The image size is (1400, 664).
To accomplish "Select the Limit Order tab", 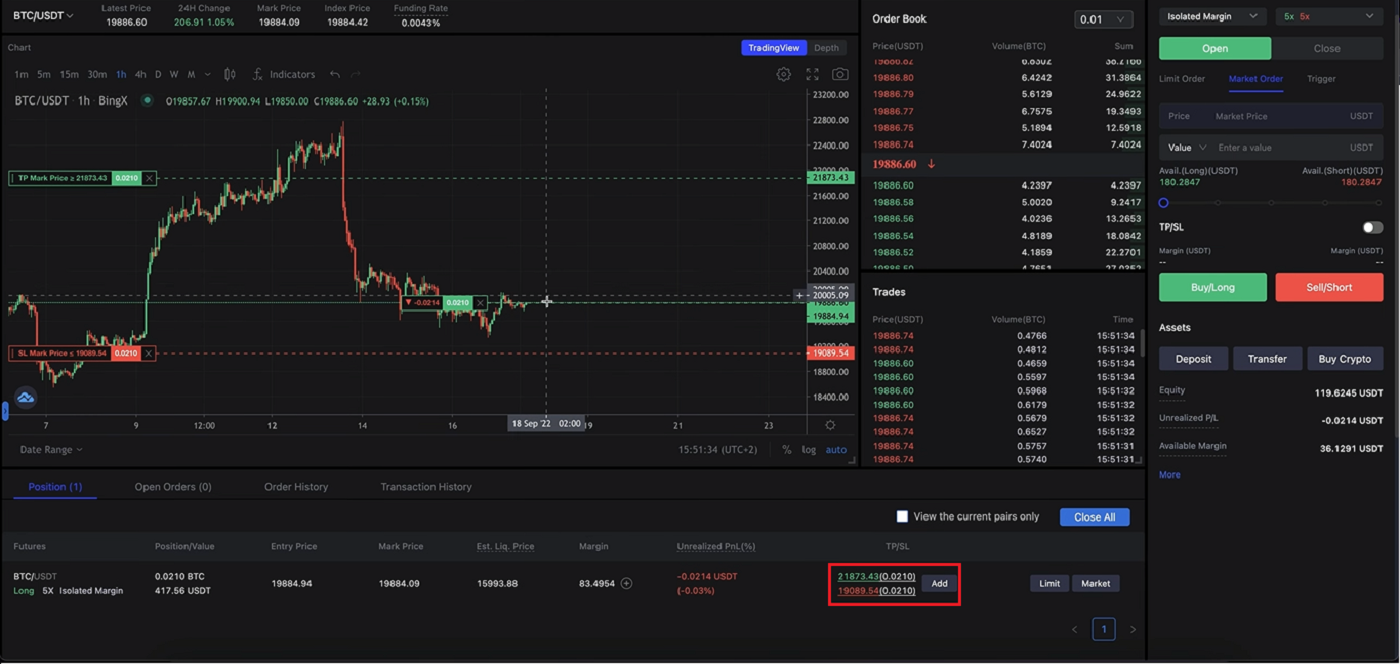I will point(1182,78).
